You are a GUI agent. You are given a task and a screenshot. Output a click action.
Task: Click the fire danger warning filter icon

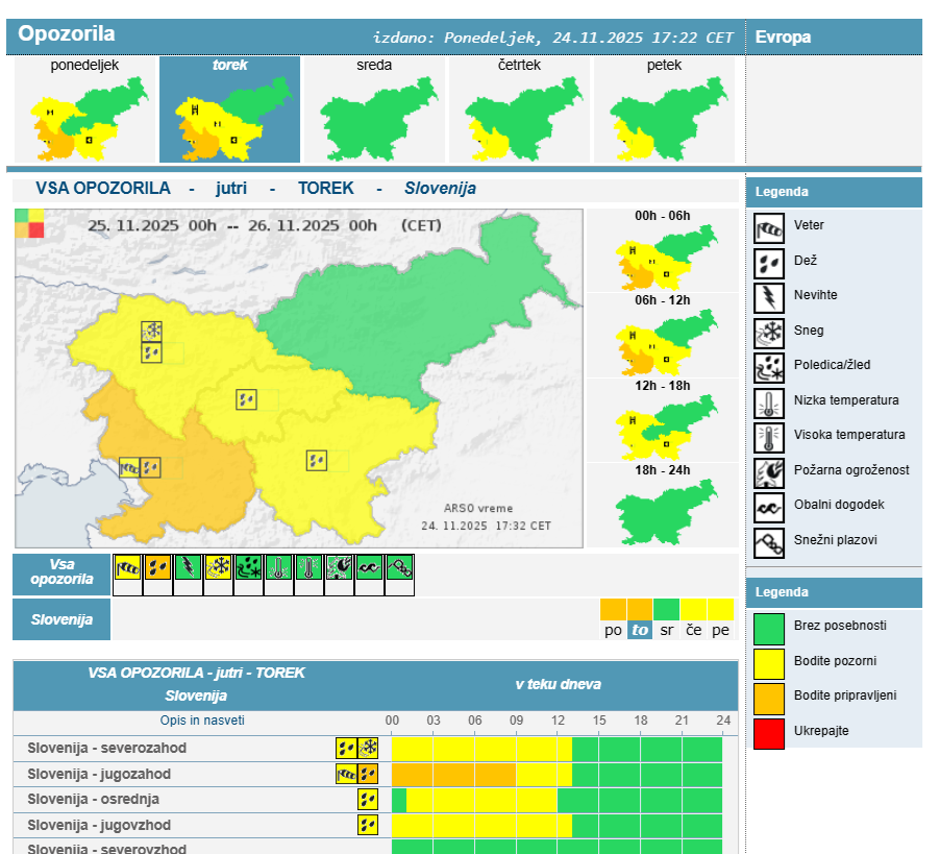[x=339, y=569]
